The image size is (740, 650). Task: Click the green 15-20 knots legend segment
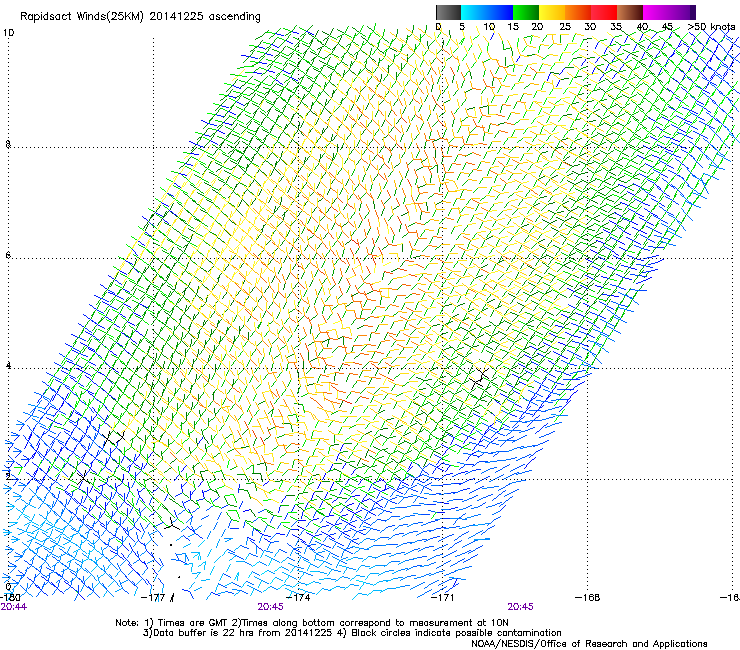click(526, 12)
